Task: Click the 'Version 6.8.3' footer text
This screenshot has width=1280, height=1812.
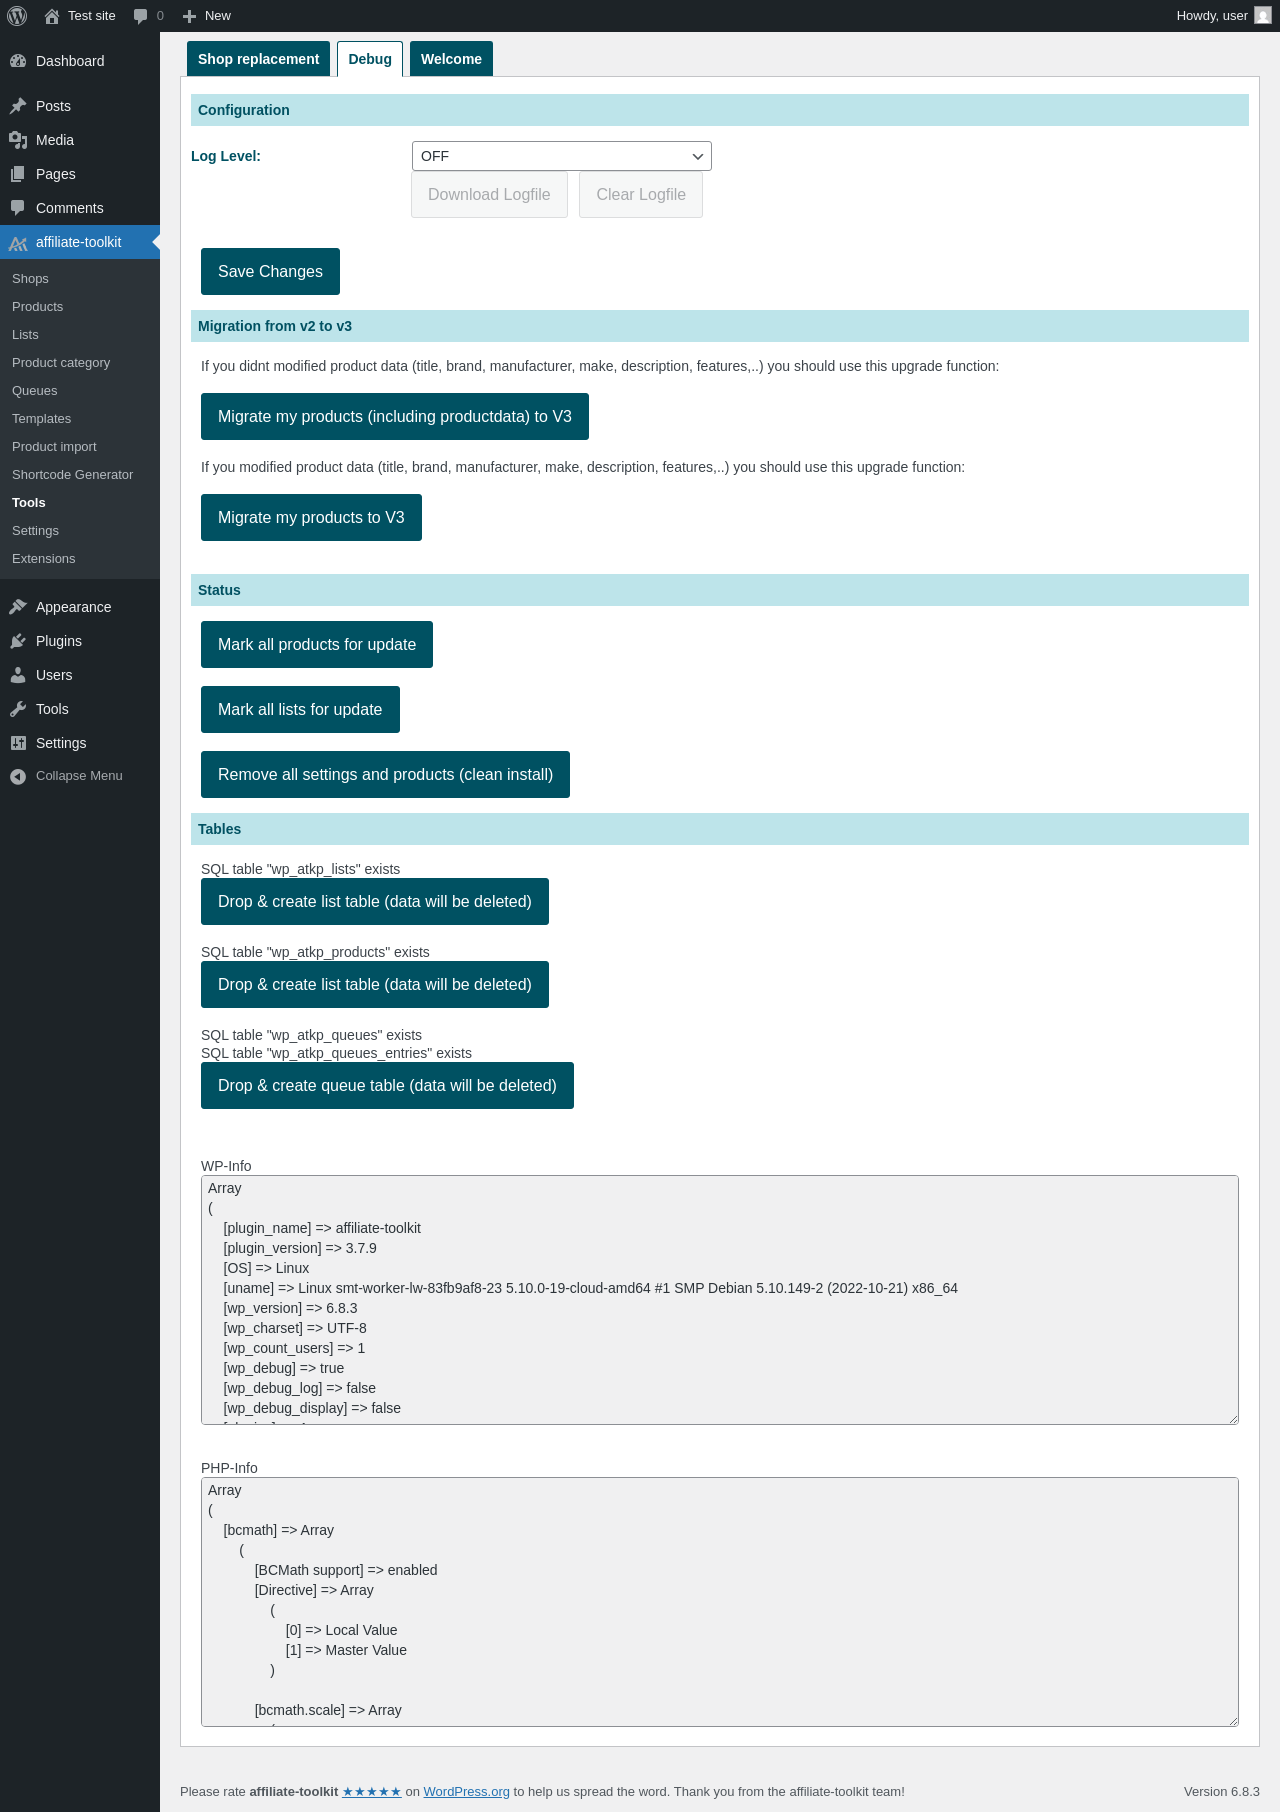Action: coord(1222,1792)
